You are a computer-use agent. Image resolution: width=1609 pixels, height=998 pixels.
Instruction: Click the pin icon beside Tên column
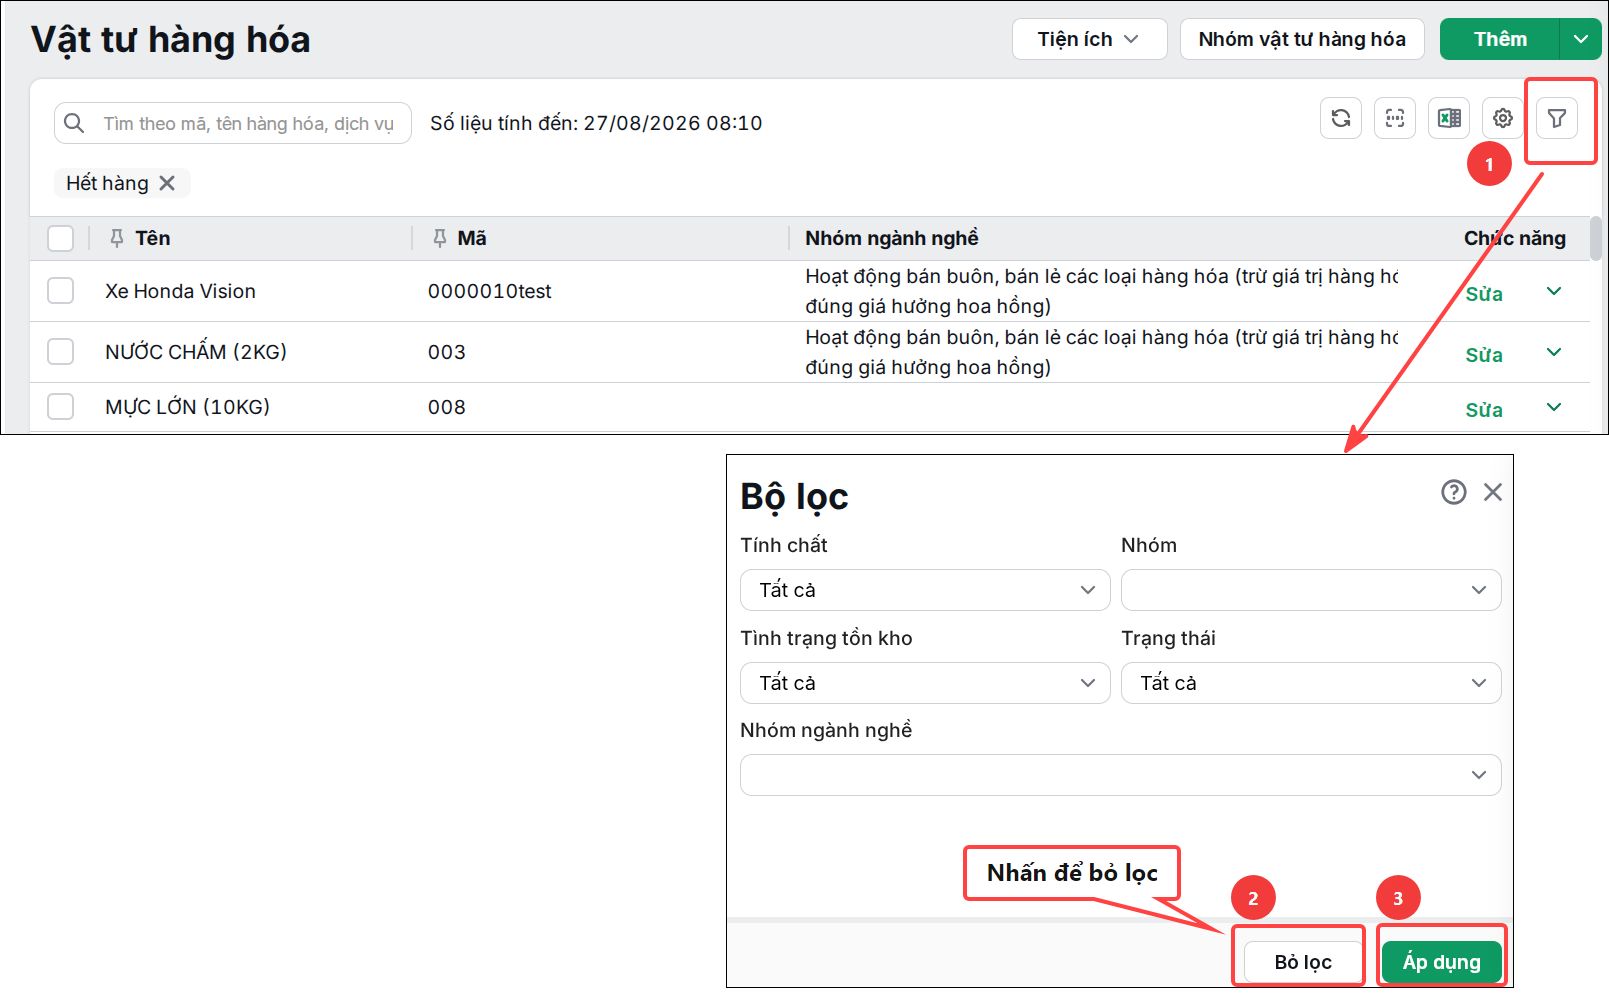click(x=117, y=238)
